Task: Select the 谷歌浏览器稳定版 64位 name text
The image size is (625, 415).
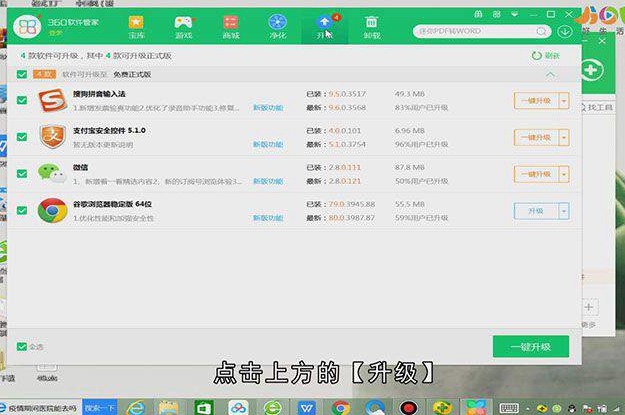Action: point(112,204)
